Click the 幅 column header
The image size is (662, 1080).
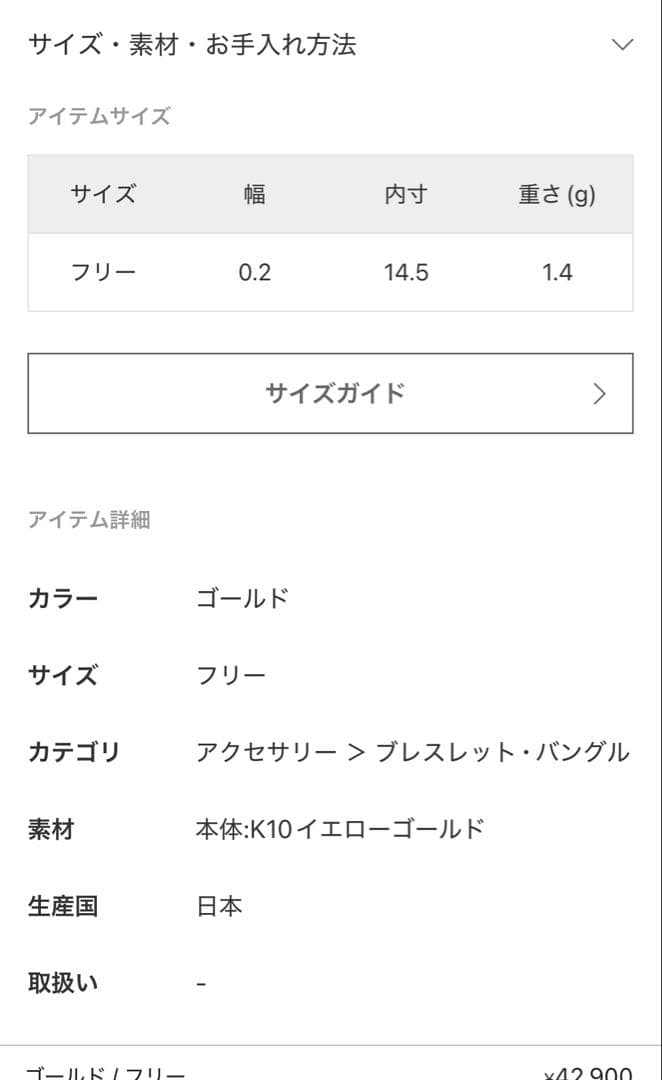(253, 195)
